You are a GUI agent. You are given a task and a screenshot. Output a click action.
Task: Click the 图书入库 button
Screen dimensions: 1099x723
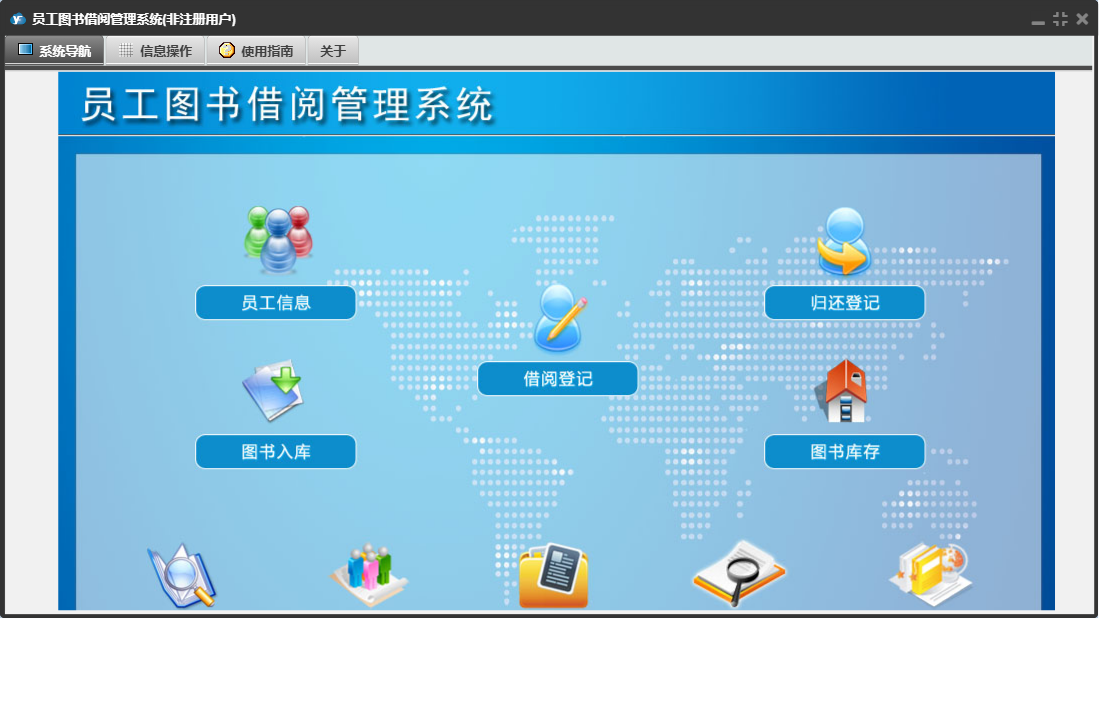coord(275,452)
